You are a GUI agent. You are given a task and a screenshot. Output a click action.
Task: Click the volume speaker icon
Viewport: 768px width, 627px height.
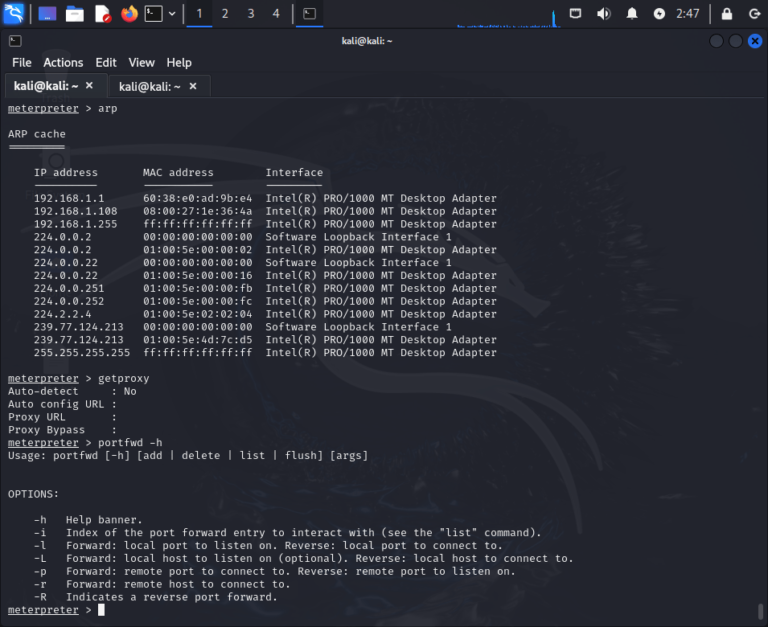click(x=603, y=14)
